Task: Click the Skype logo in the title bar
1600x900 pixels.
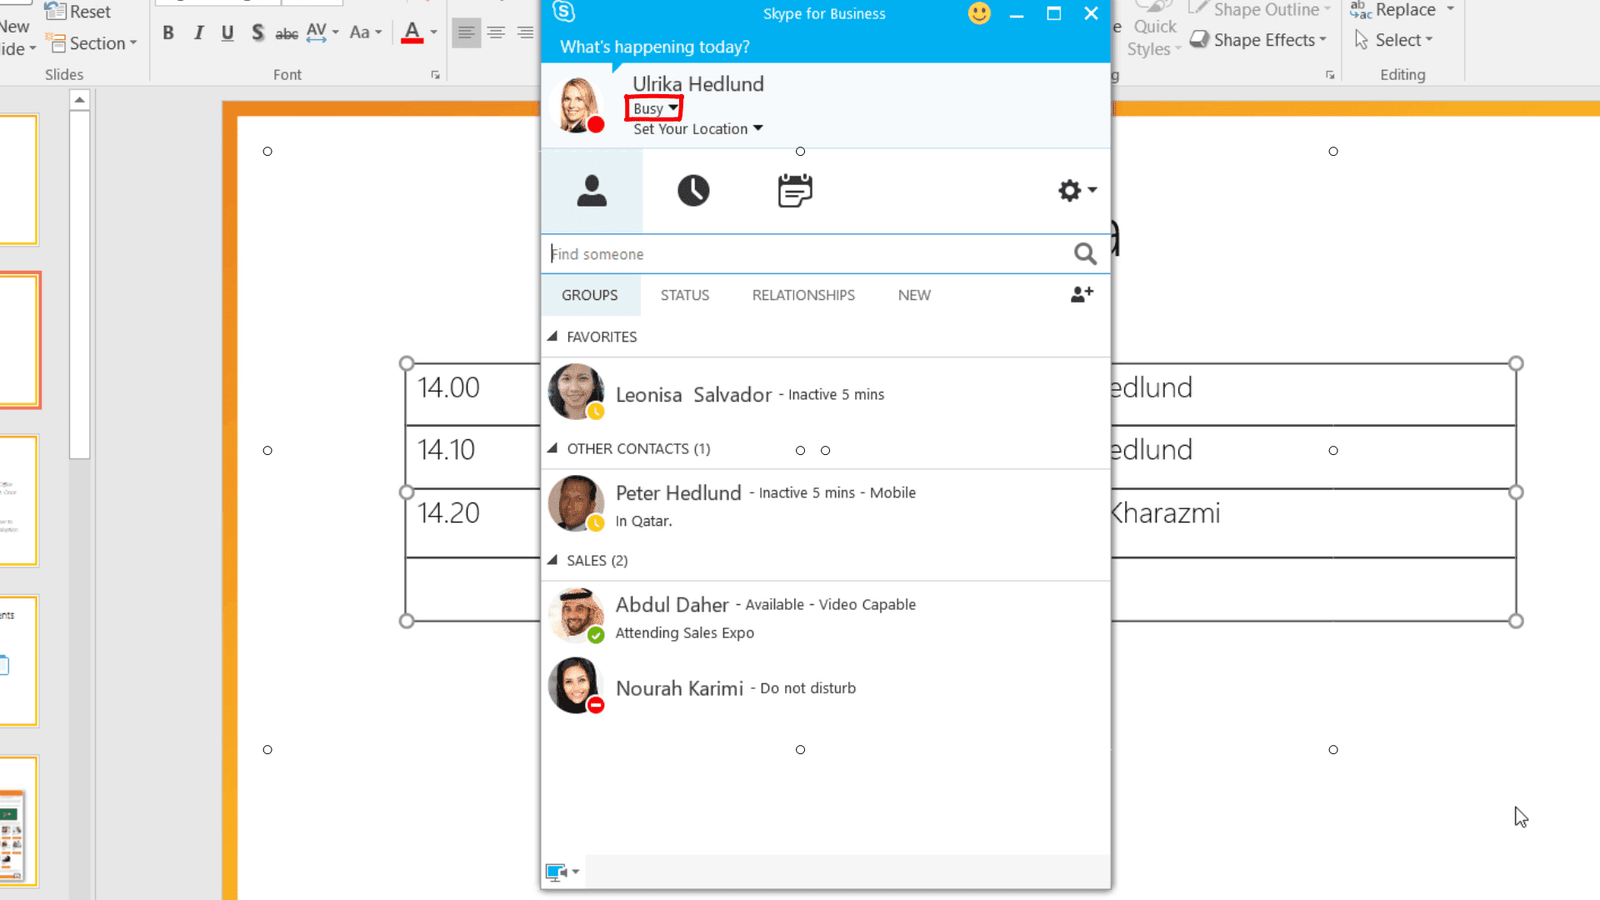Action: pos(564,12)
